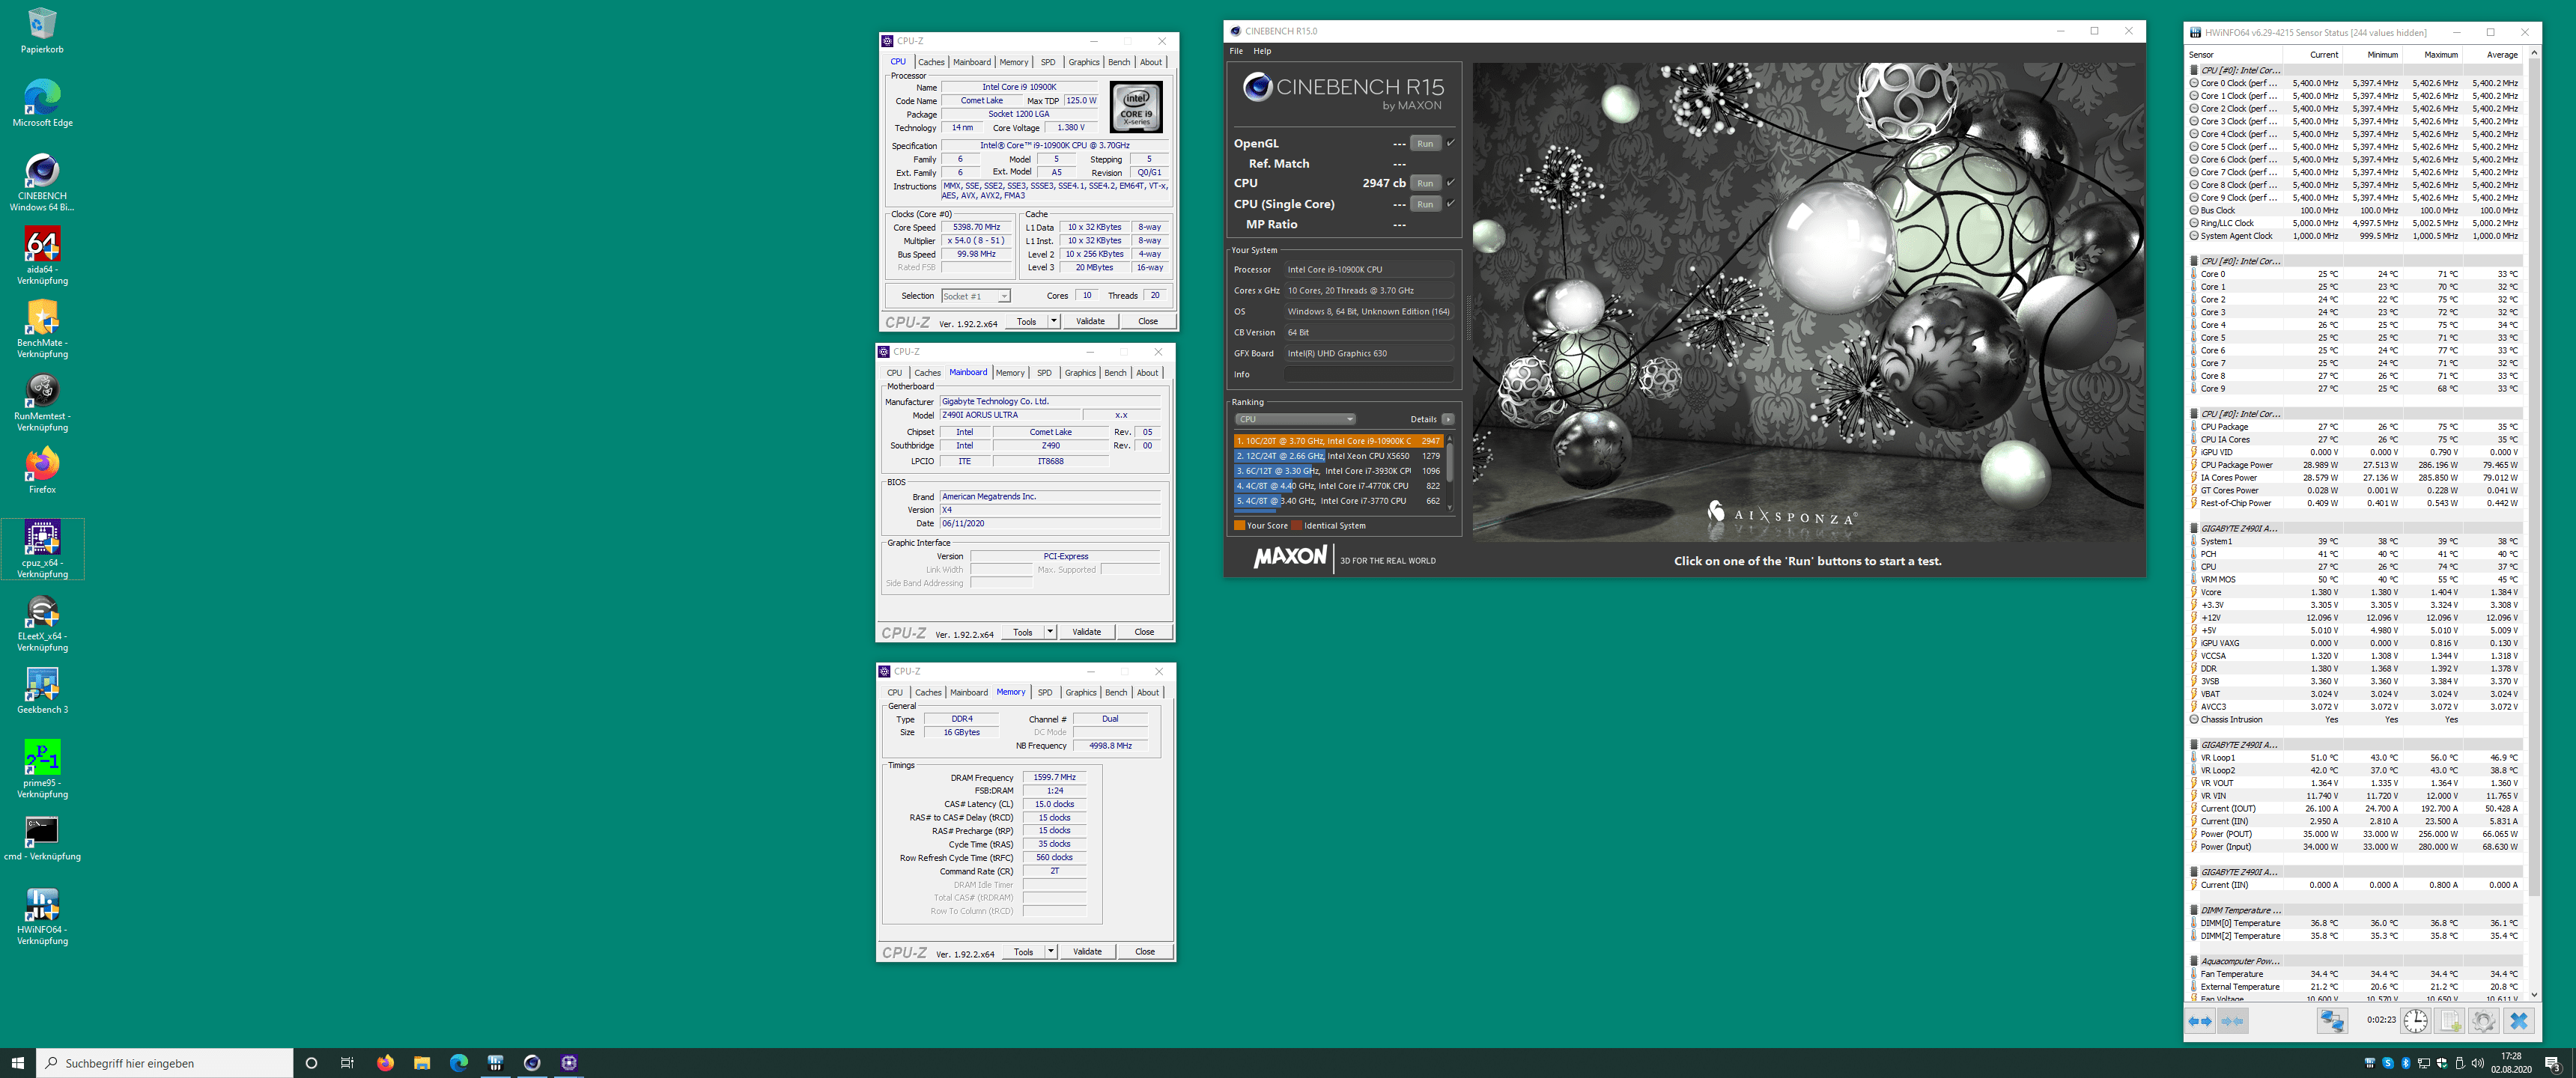The width and height of the screenshot is (2576, 1078).
Task: Open HWiNFO sensor settings gear icon
Action: [2484, 1021]
